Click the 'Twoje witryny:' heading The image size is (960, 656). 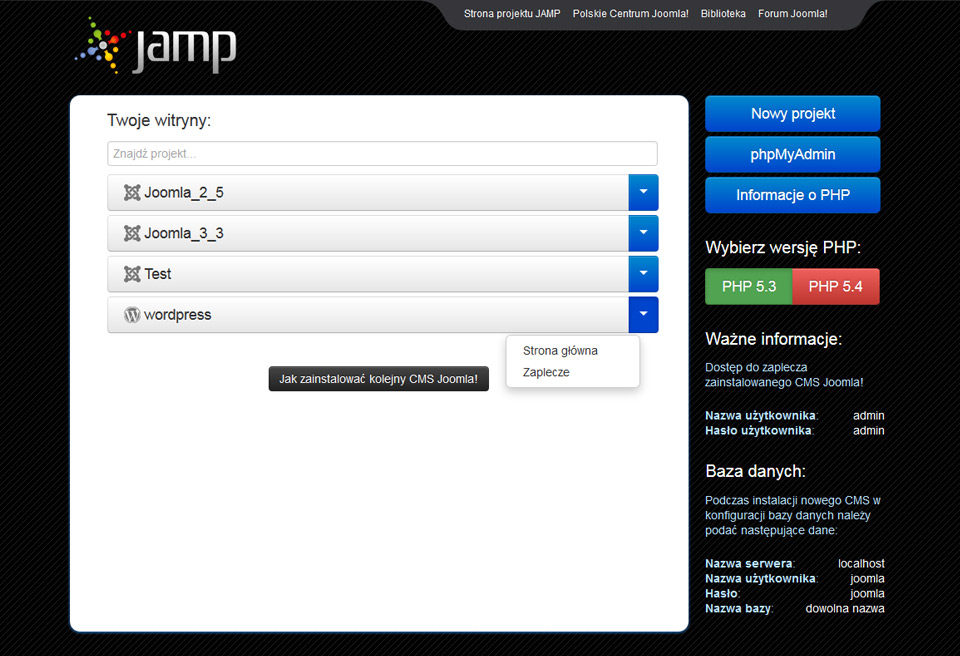click(159, 120)
